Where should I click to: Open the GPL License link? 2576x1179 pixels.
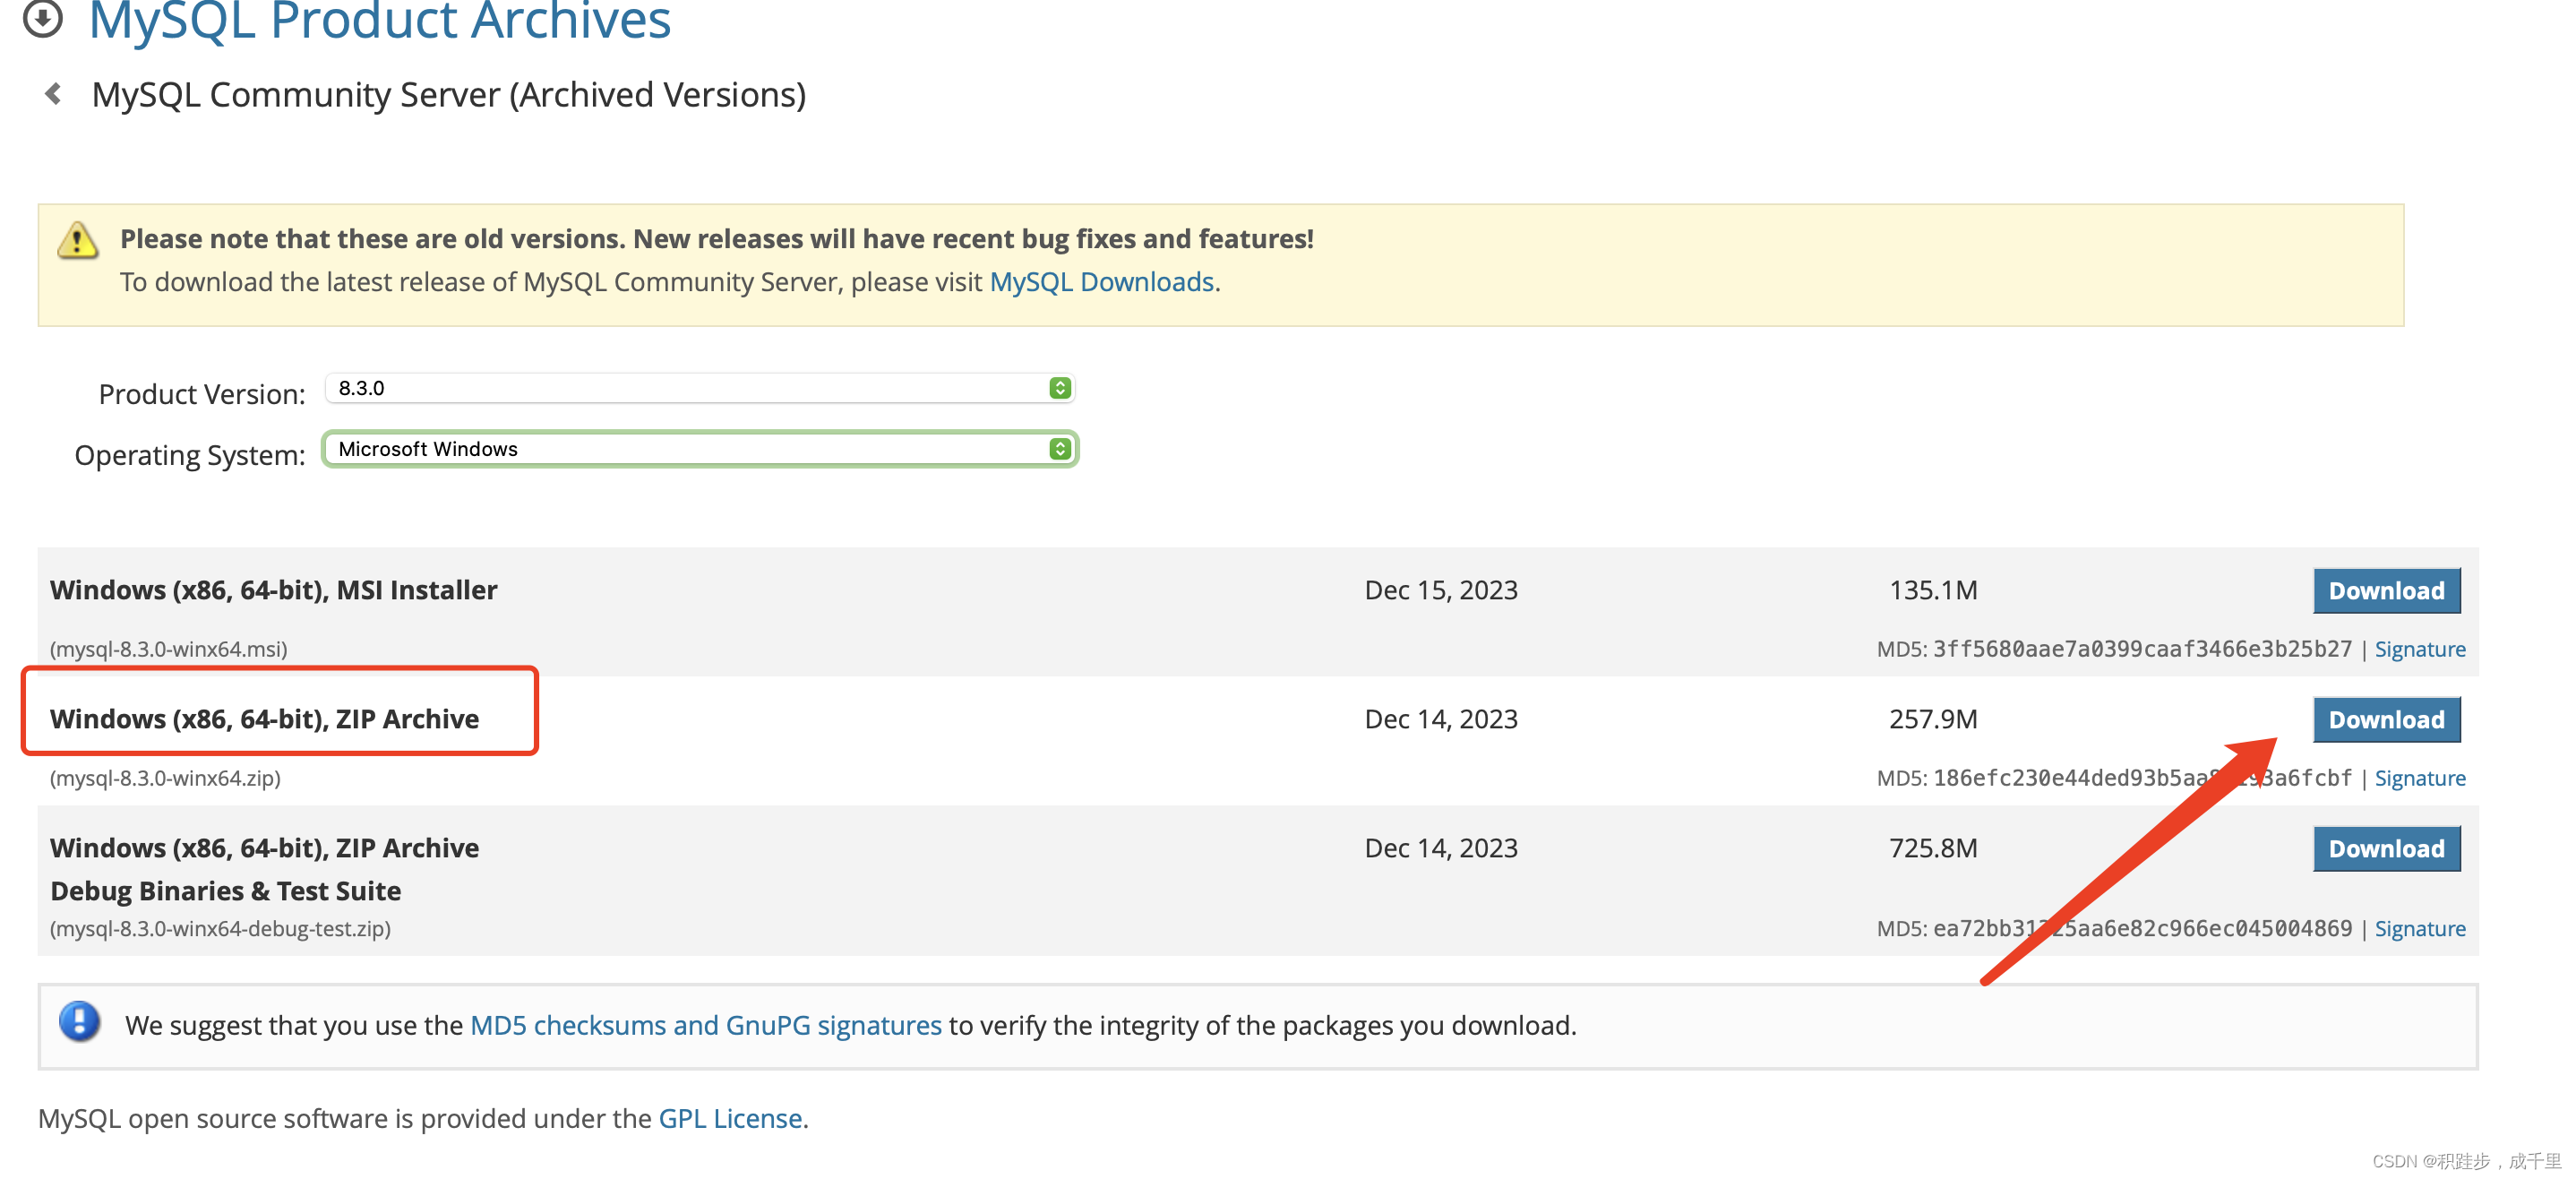pyautogui.click(x=730, y=1119)
